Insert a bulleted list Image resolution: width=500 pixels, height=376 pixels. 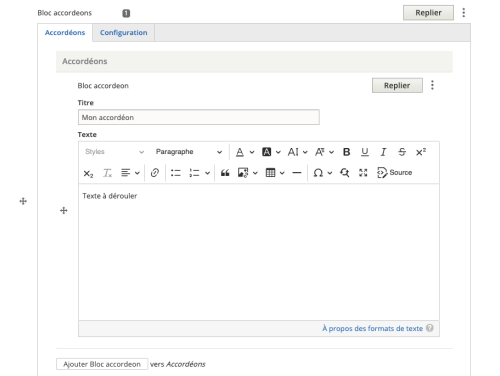pyautogui.click(x=176, y=173)
